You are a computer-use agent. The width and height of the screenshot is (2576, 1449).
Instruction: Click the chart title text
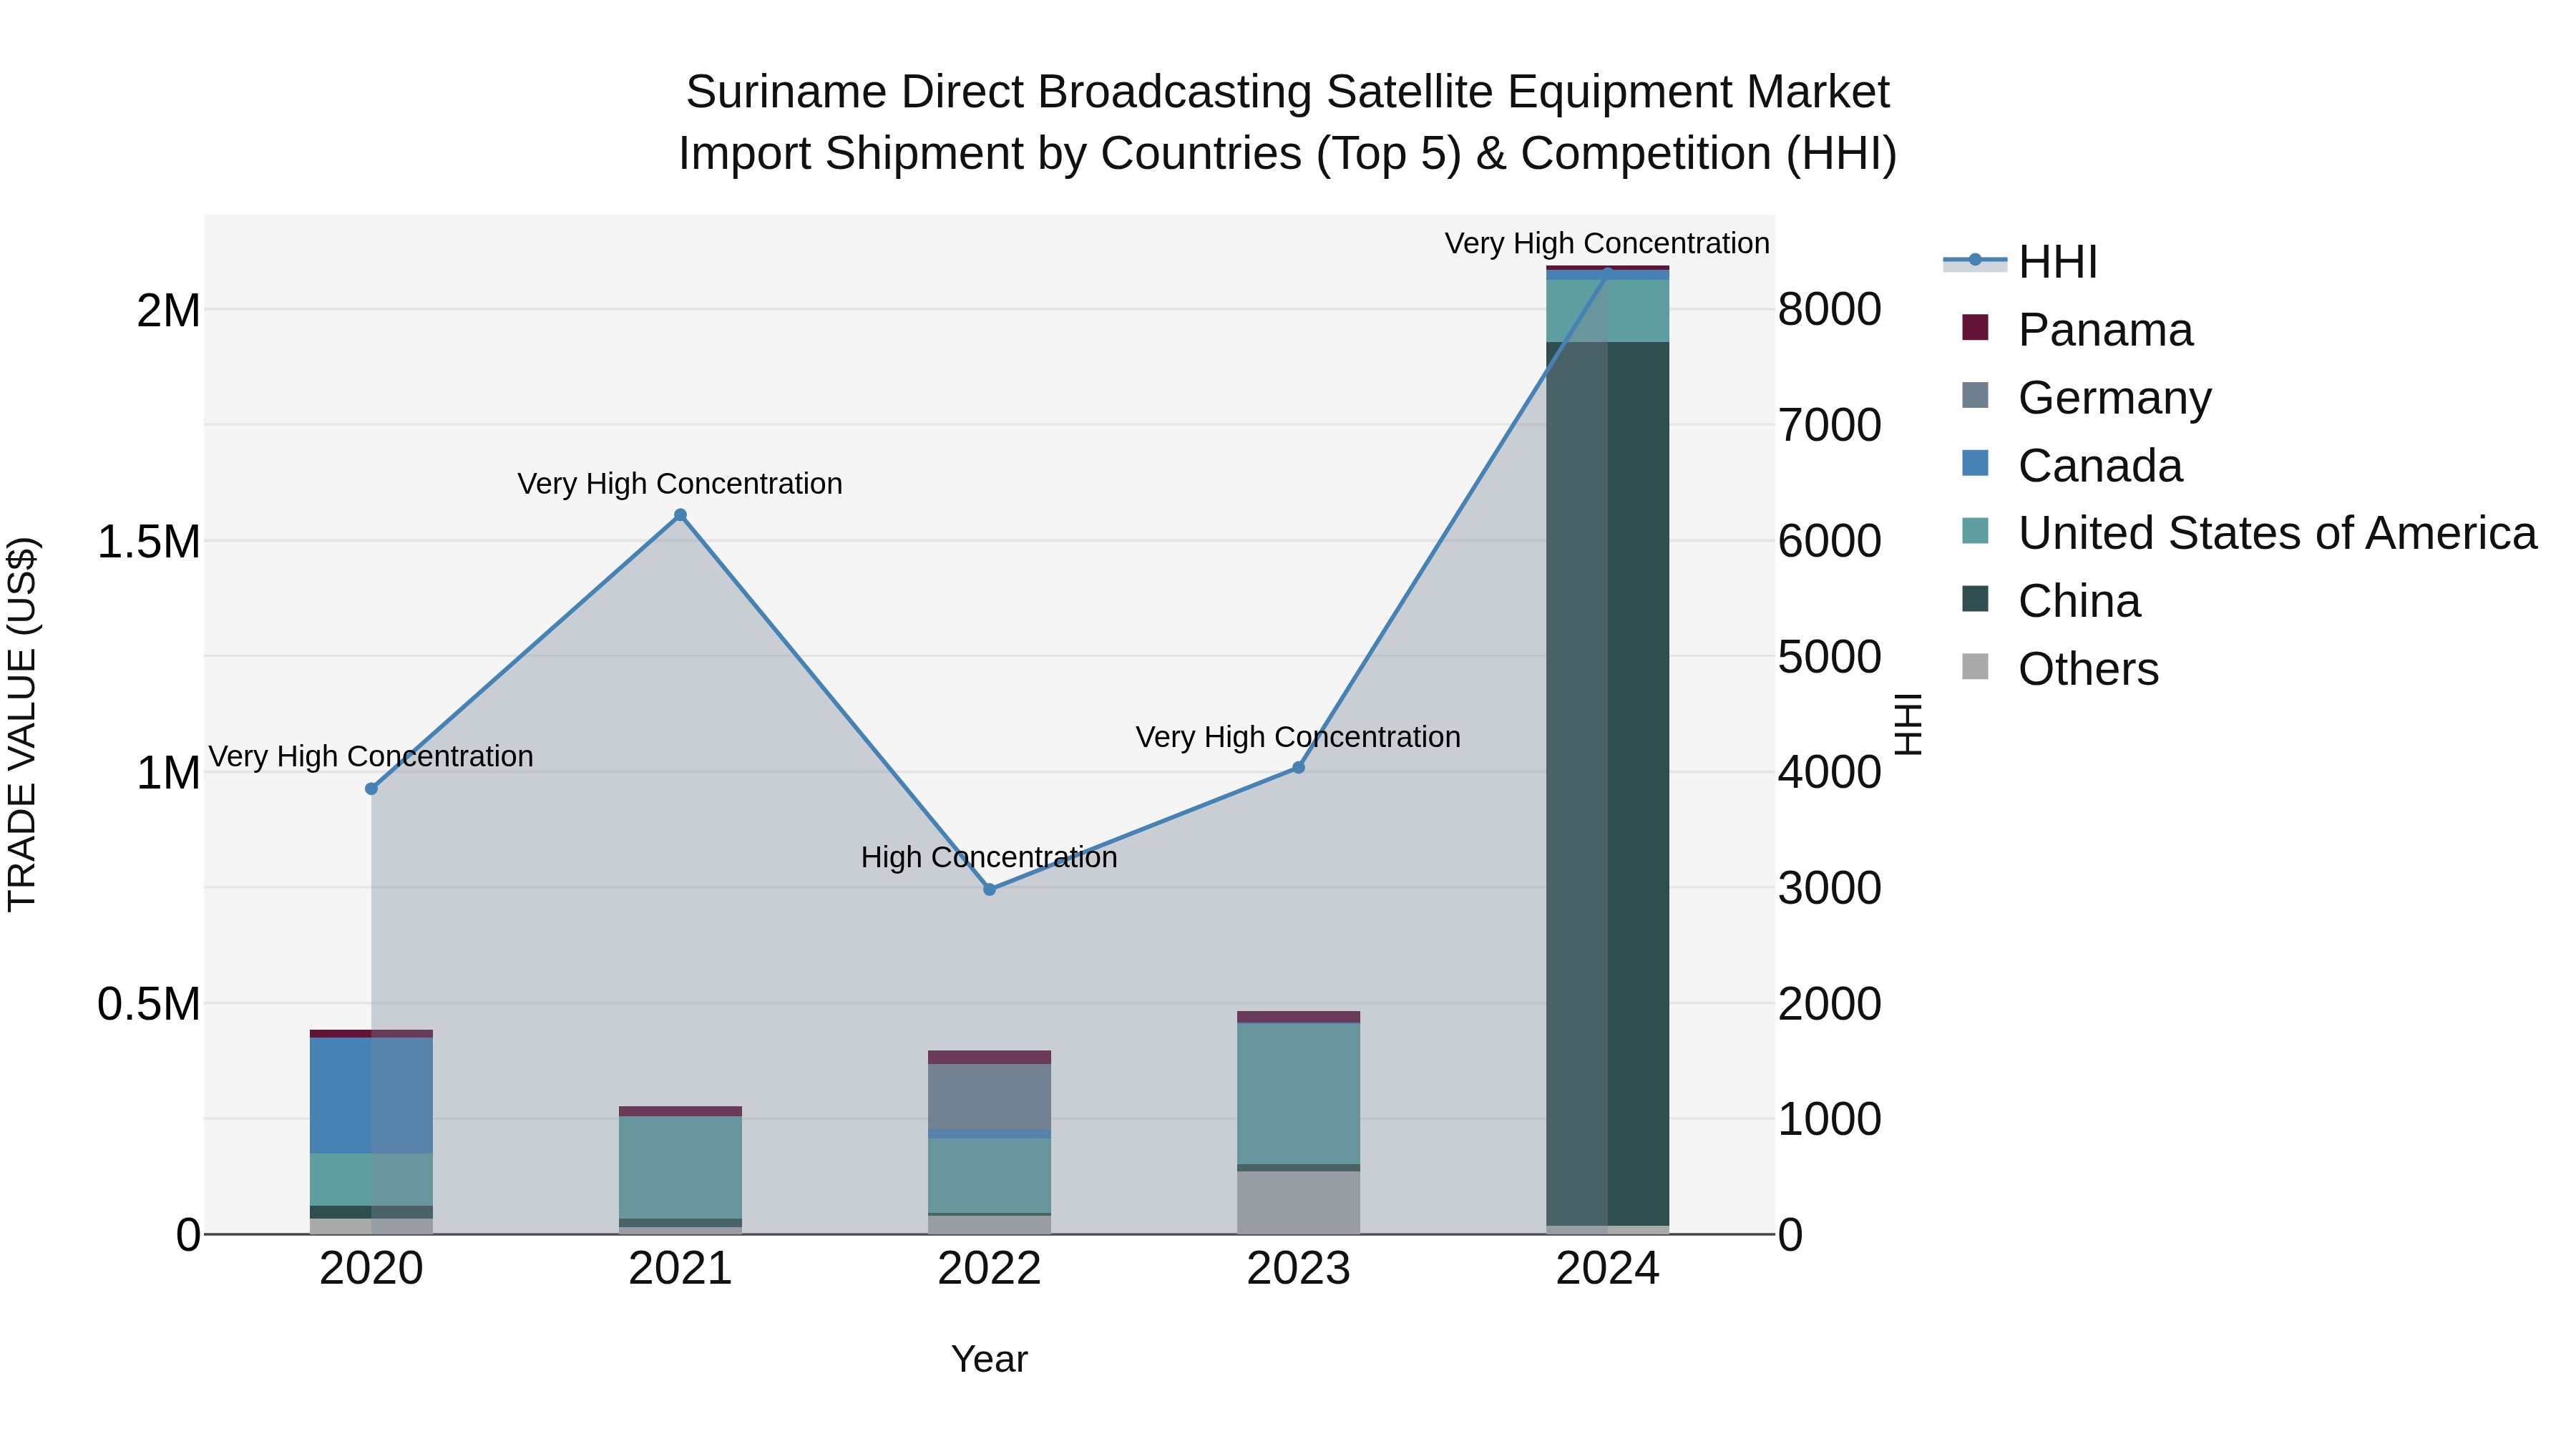coord(1288,122)
